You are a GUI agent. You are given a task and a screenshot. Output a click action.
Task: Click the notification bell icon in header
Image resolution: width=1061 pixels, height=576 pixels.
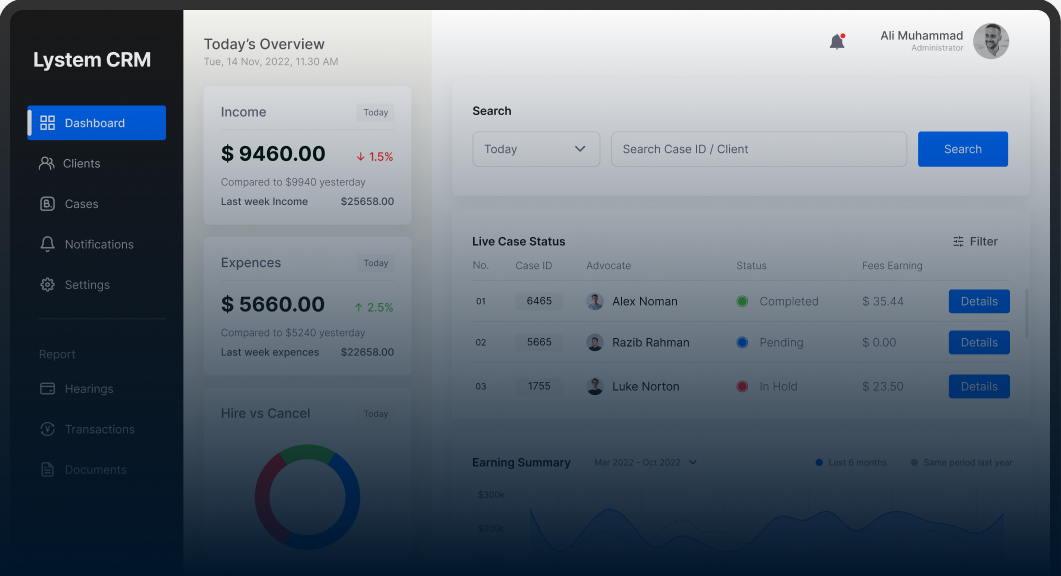837,42
